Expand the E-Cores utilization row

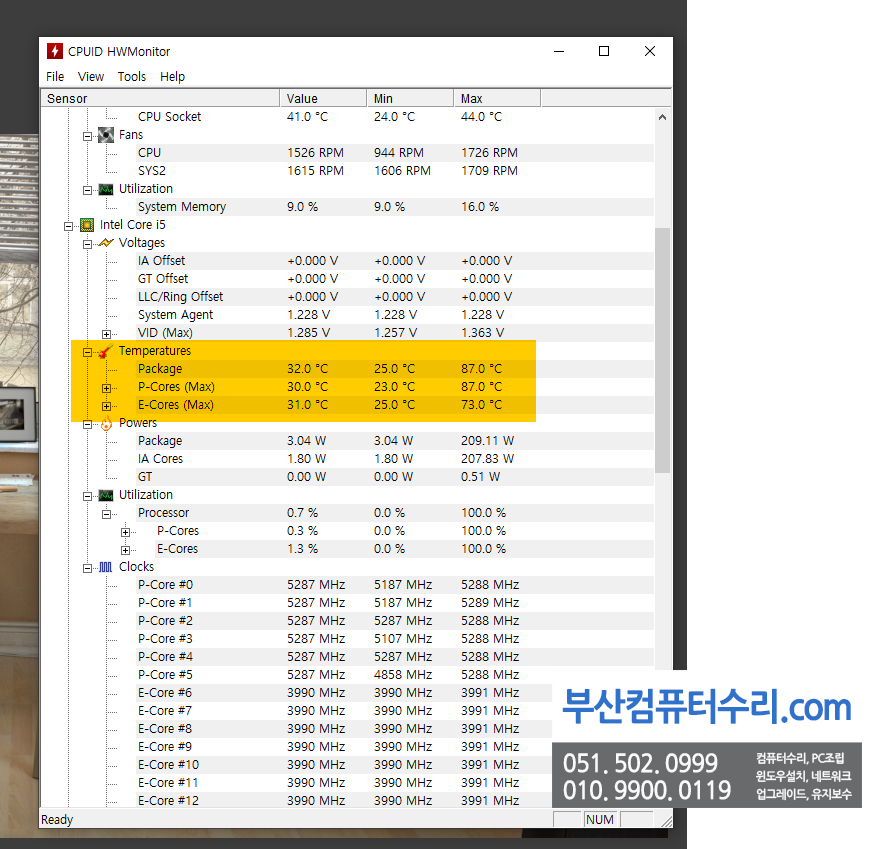(x=125, y=550)
